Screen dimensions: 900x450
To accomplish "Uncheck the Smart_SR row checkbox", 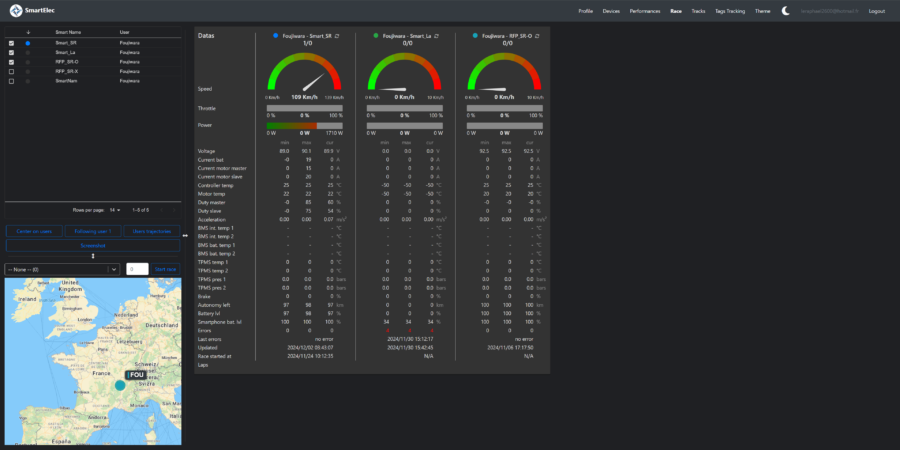I will [x=11, y=43].
